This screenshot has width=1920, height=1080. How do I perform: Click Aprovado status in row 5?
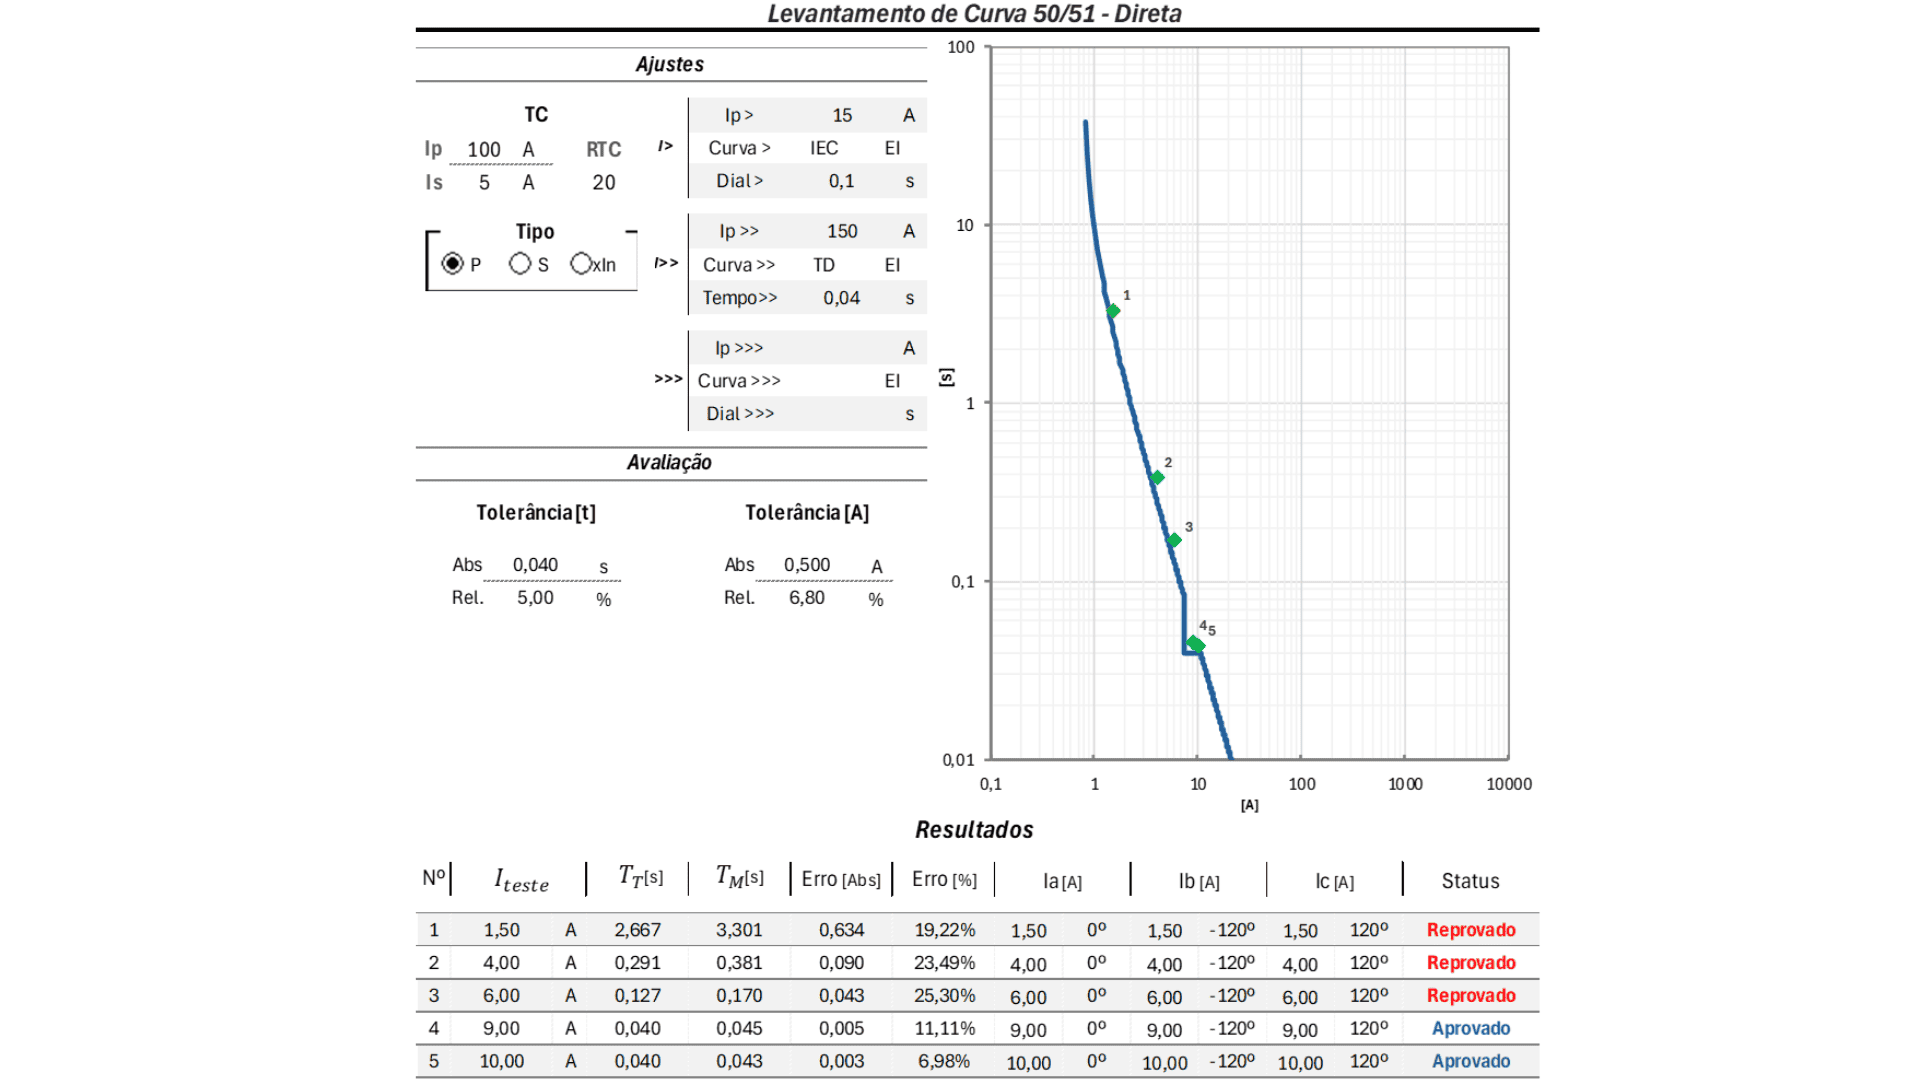pyautogui.click(x=1471, y=1061)
